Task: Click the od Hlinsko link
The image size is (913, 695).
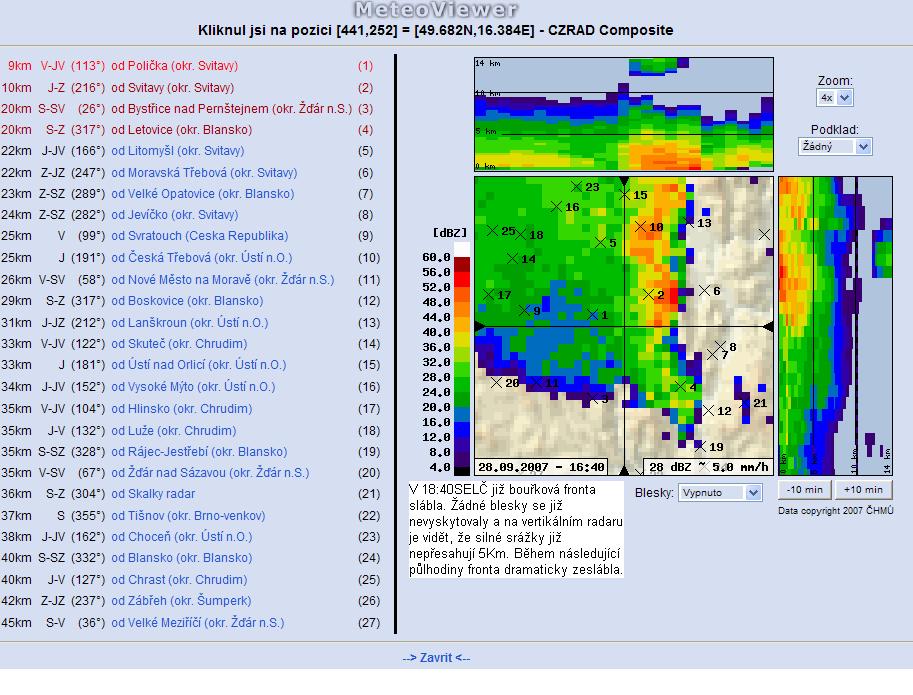Action: point(182,409)
